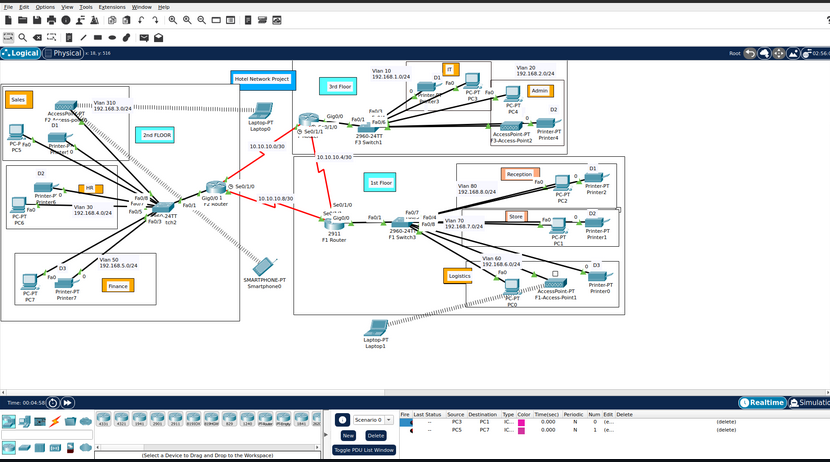Copy selection using copy icon
The height and width of the screenshot is (462, 830).
(x=112, y=20)
